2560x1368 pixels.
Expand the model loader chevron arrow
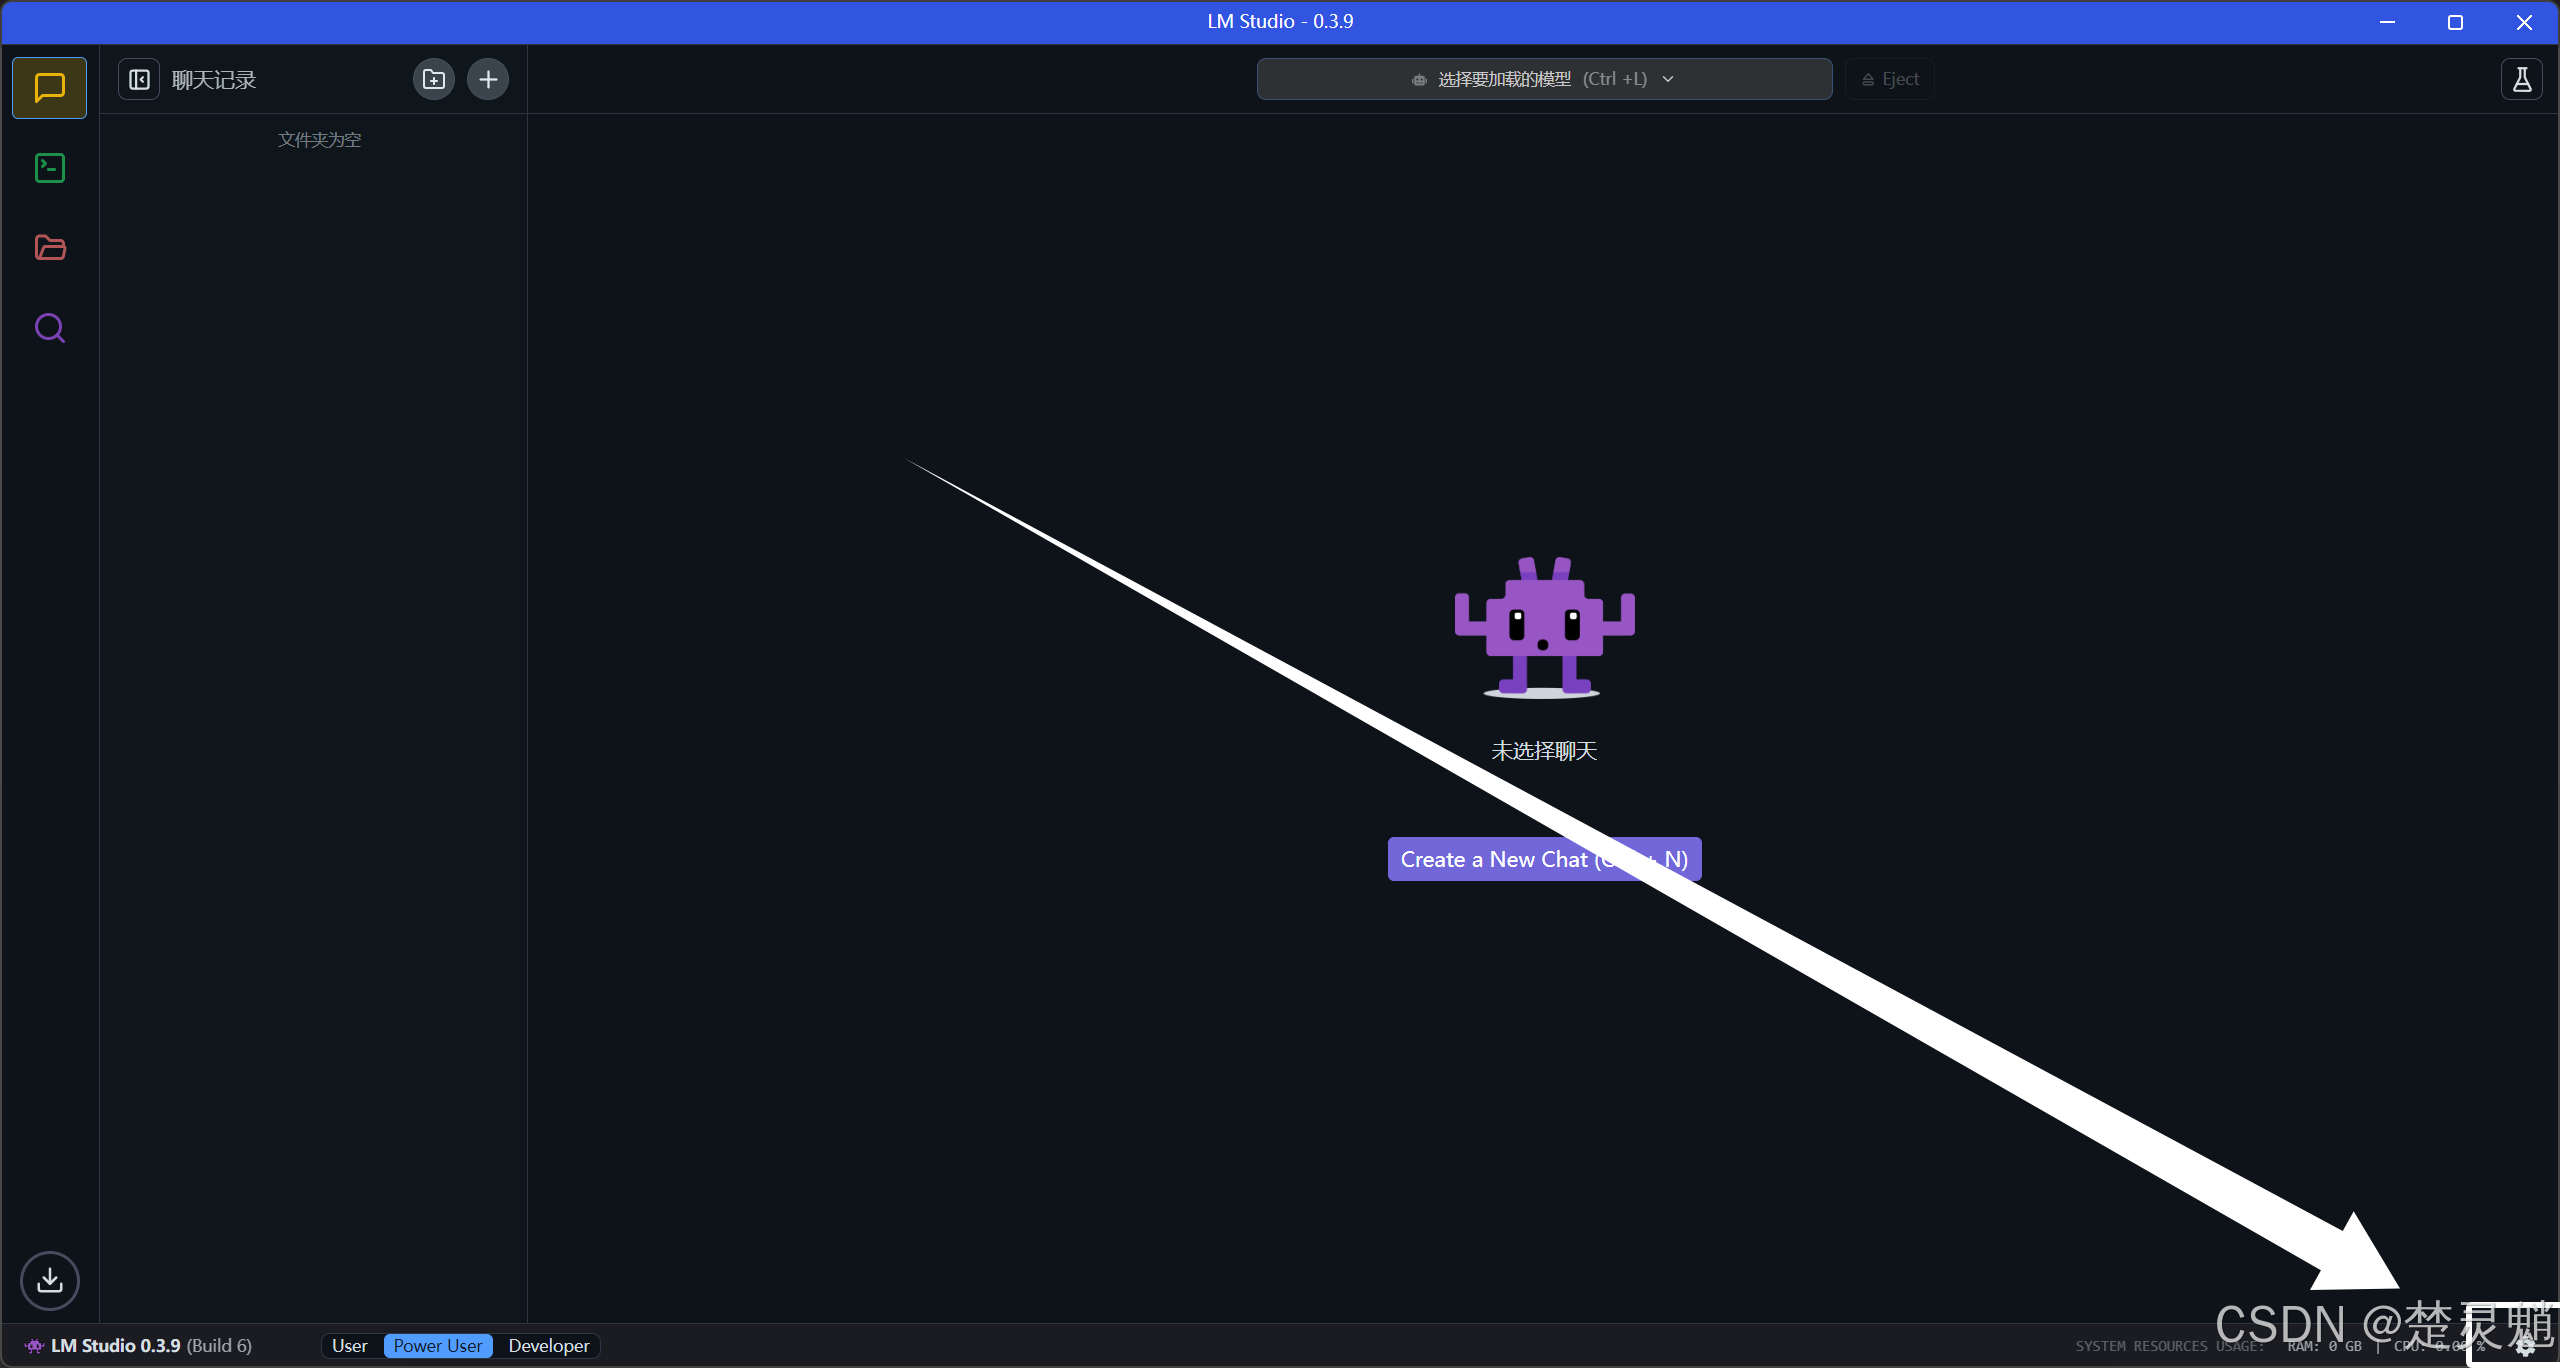[1668, 79]
